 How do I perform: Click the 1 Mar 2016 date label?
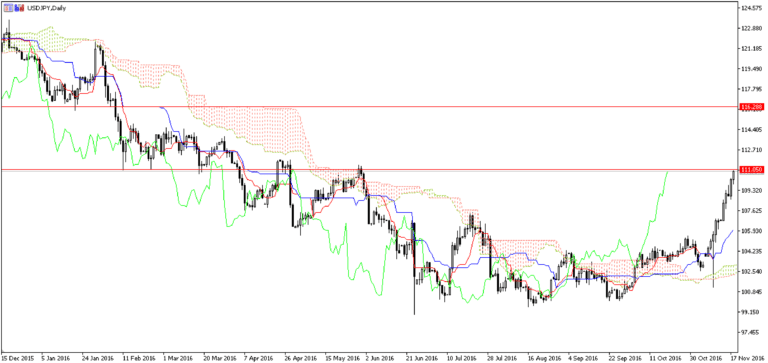coord(177,358)
